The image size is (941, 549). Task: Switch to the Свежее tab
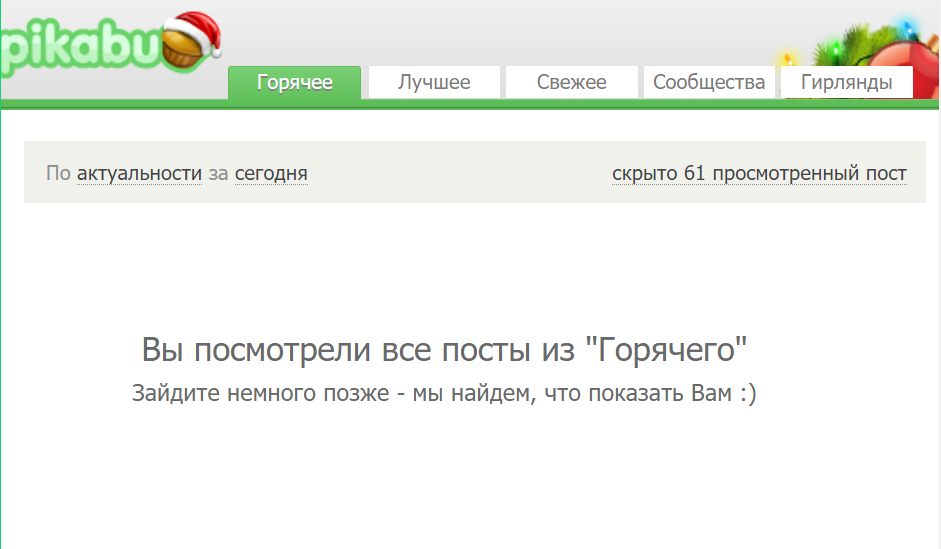click(x=571, y=82)
